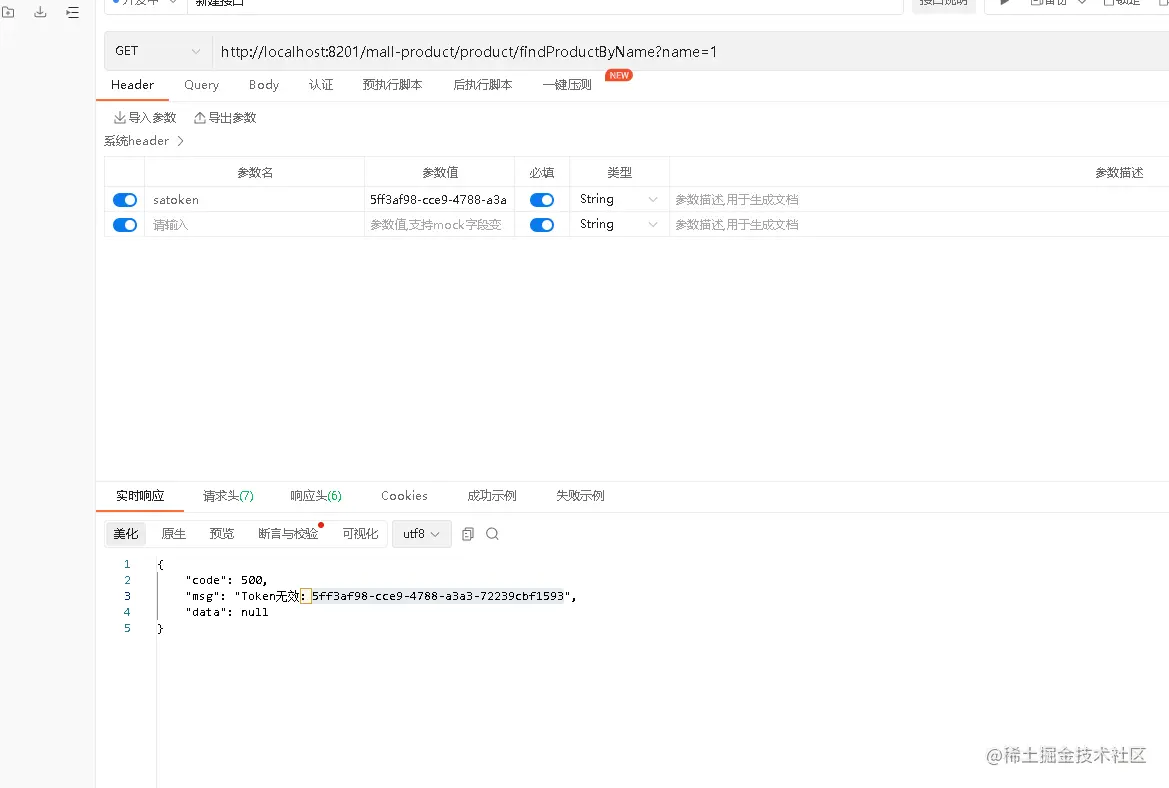Click the download icon in left sidebar
Viewport: 1169px width, 788px height.
point(39,12)
